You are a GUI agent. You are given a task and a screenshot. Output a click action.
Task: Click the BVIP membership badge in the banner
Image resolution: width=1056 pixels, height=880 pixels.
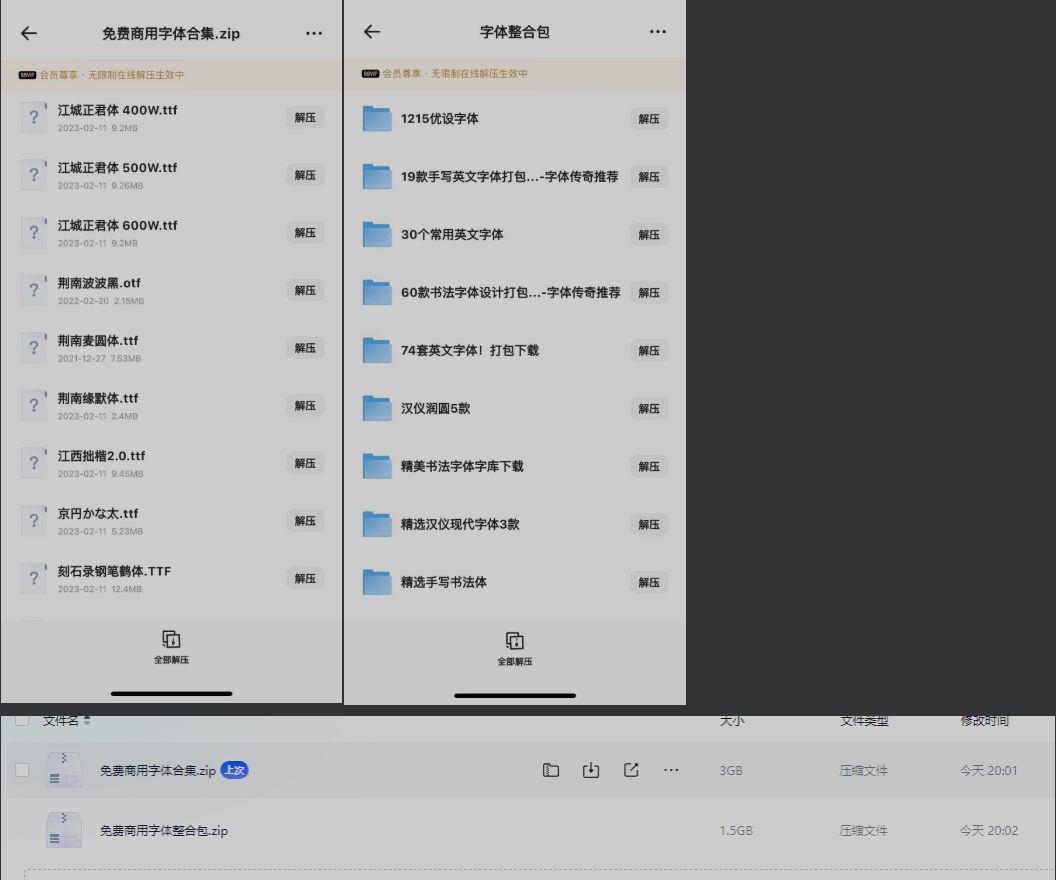pyautogui.click(x=27, y=74)
